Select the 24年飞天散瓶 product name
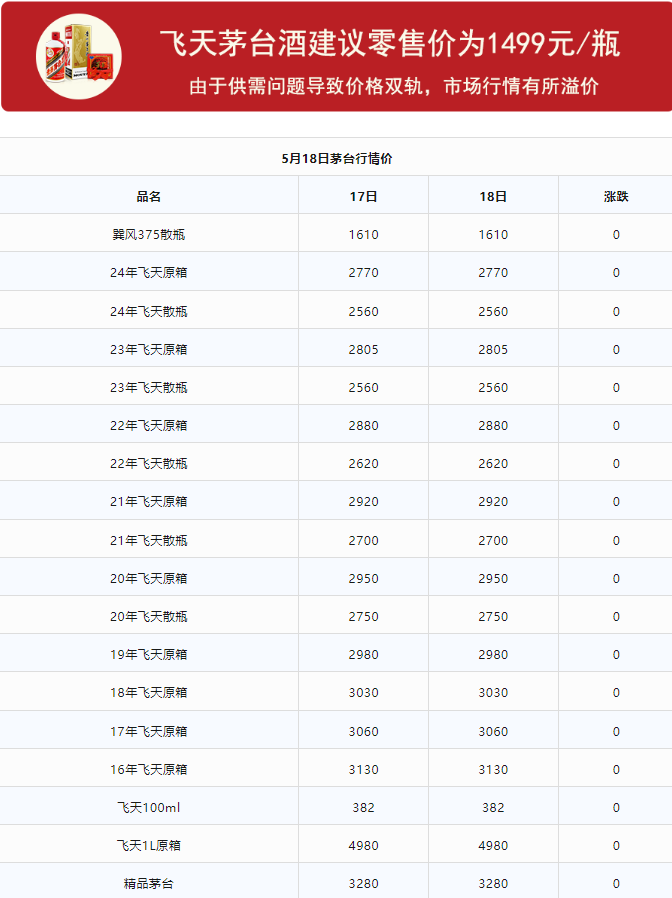The height and width of the screenshot is (898, 672). point(149,312)
